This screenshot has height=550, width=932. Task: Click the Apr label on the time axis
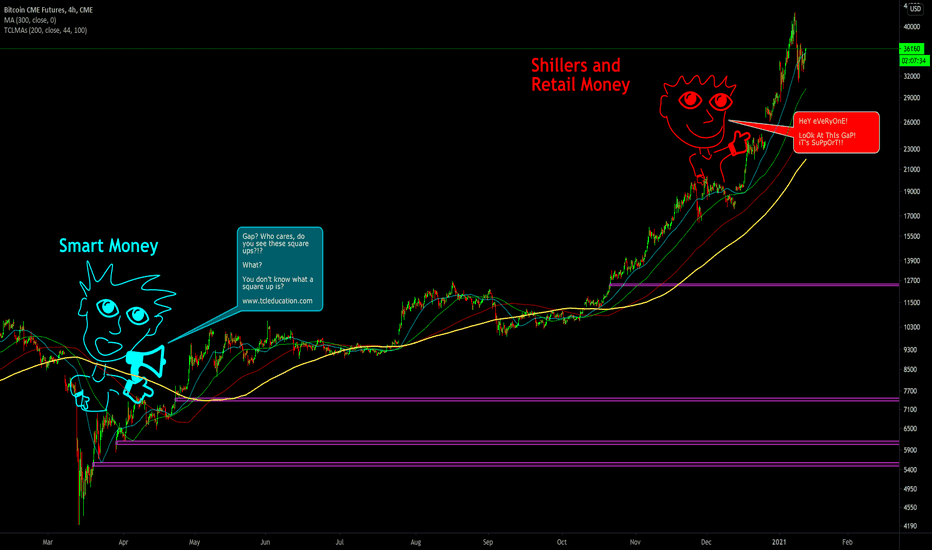[123, 542]
